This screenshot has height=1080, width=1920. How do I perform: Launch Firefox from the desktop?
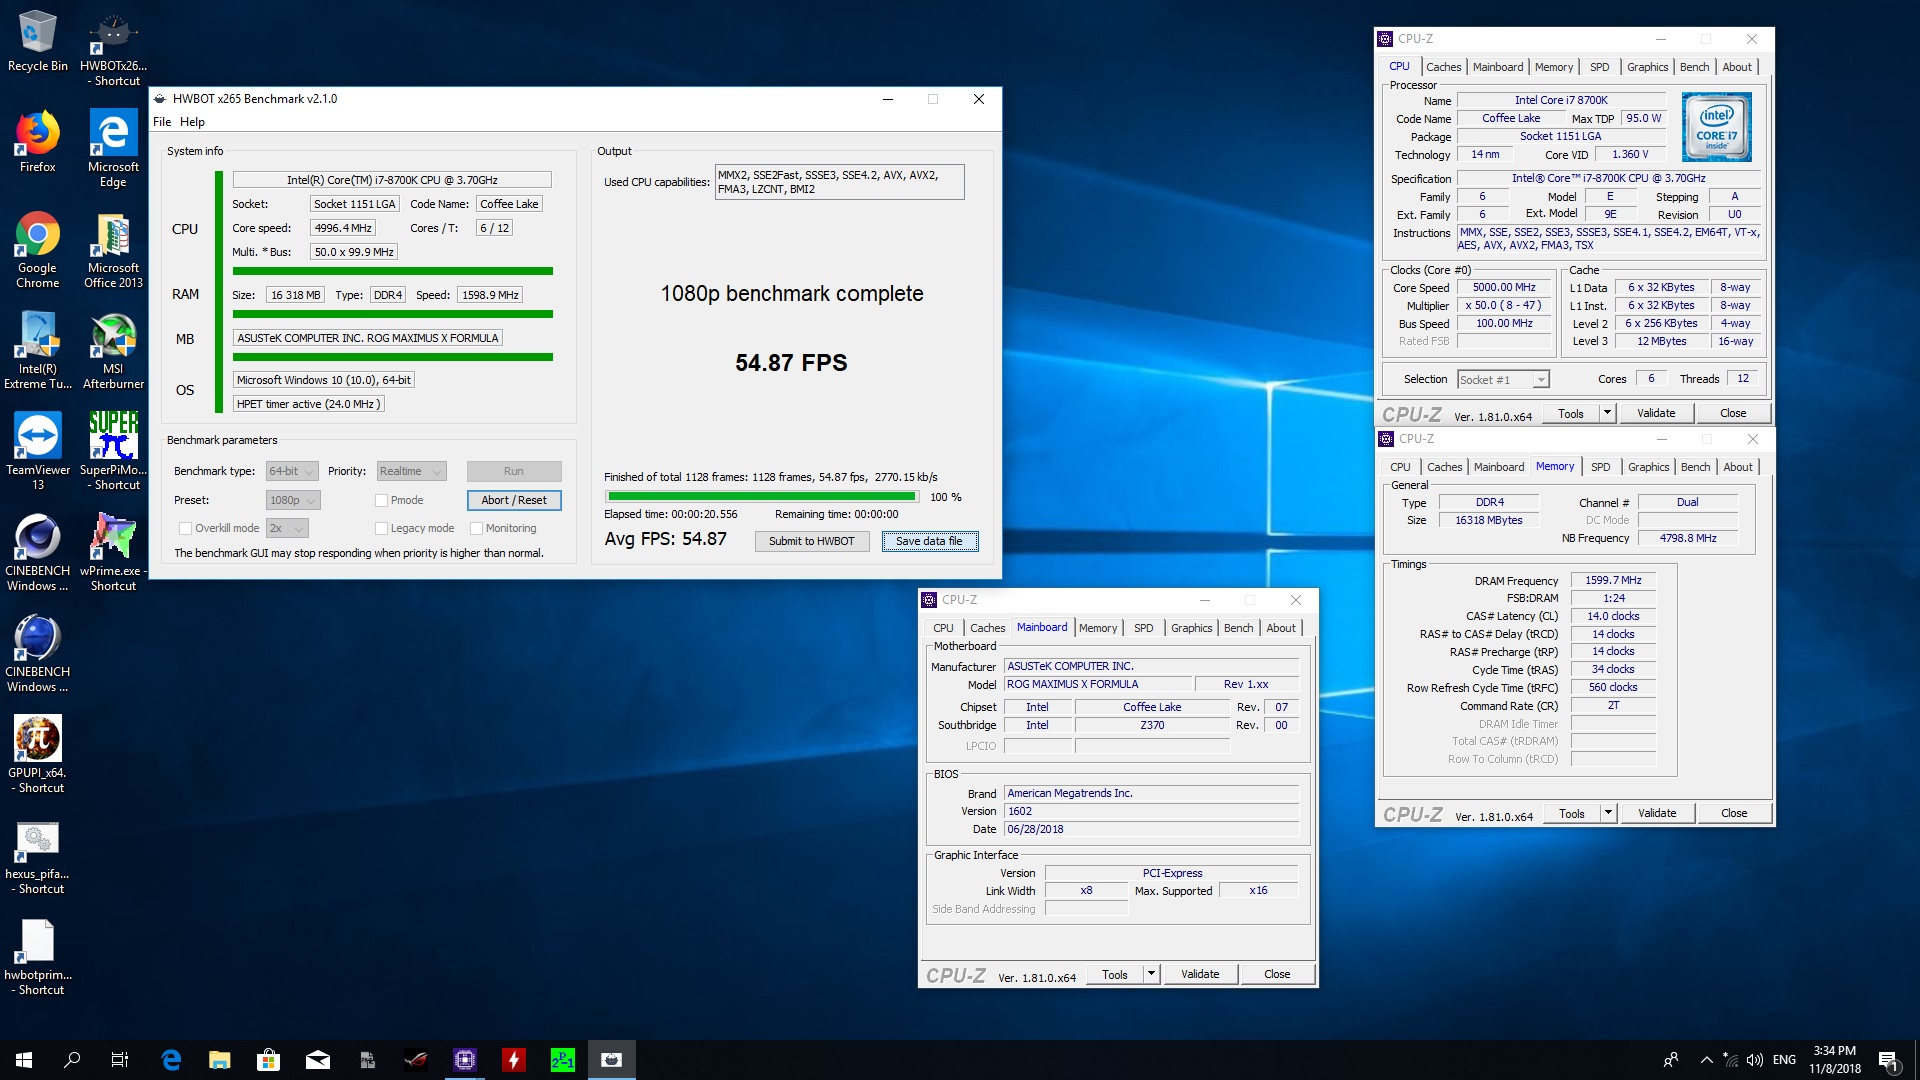pyautogui.click(x=37, y=141)
